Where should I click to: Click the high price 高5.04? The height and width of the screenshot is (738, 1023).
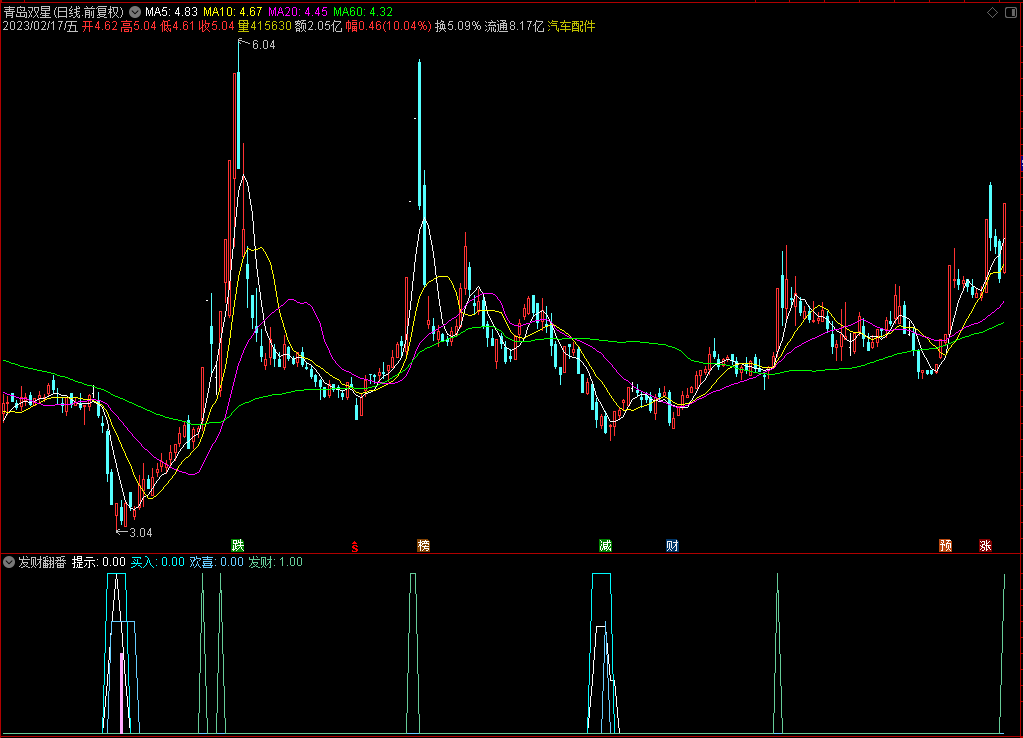pyautogui.click(x=138, y=26)
